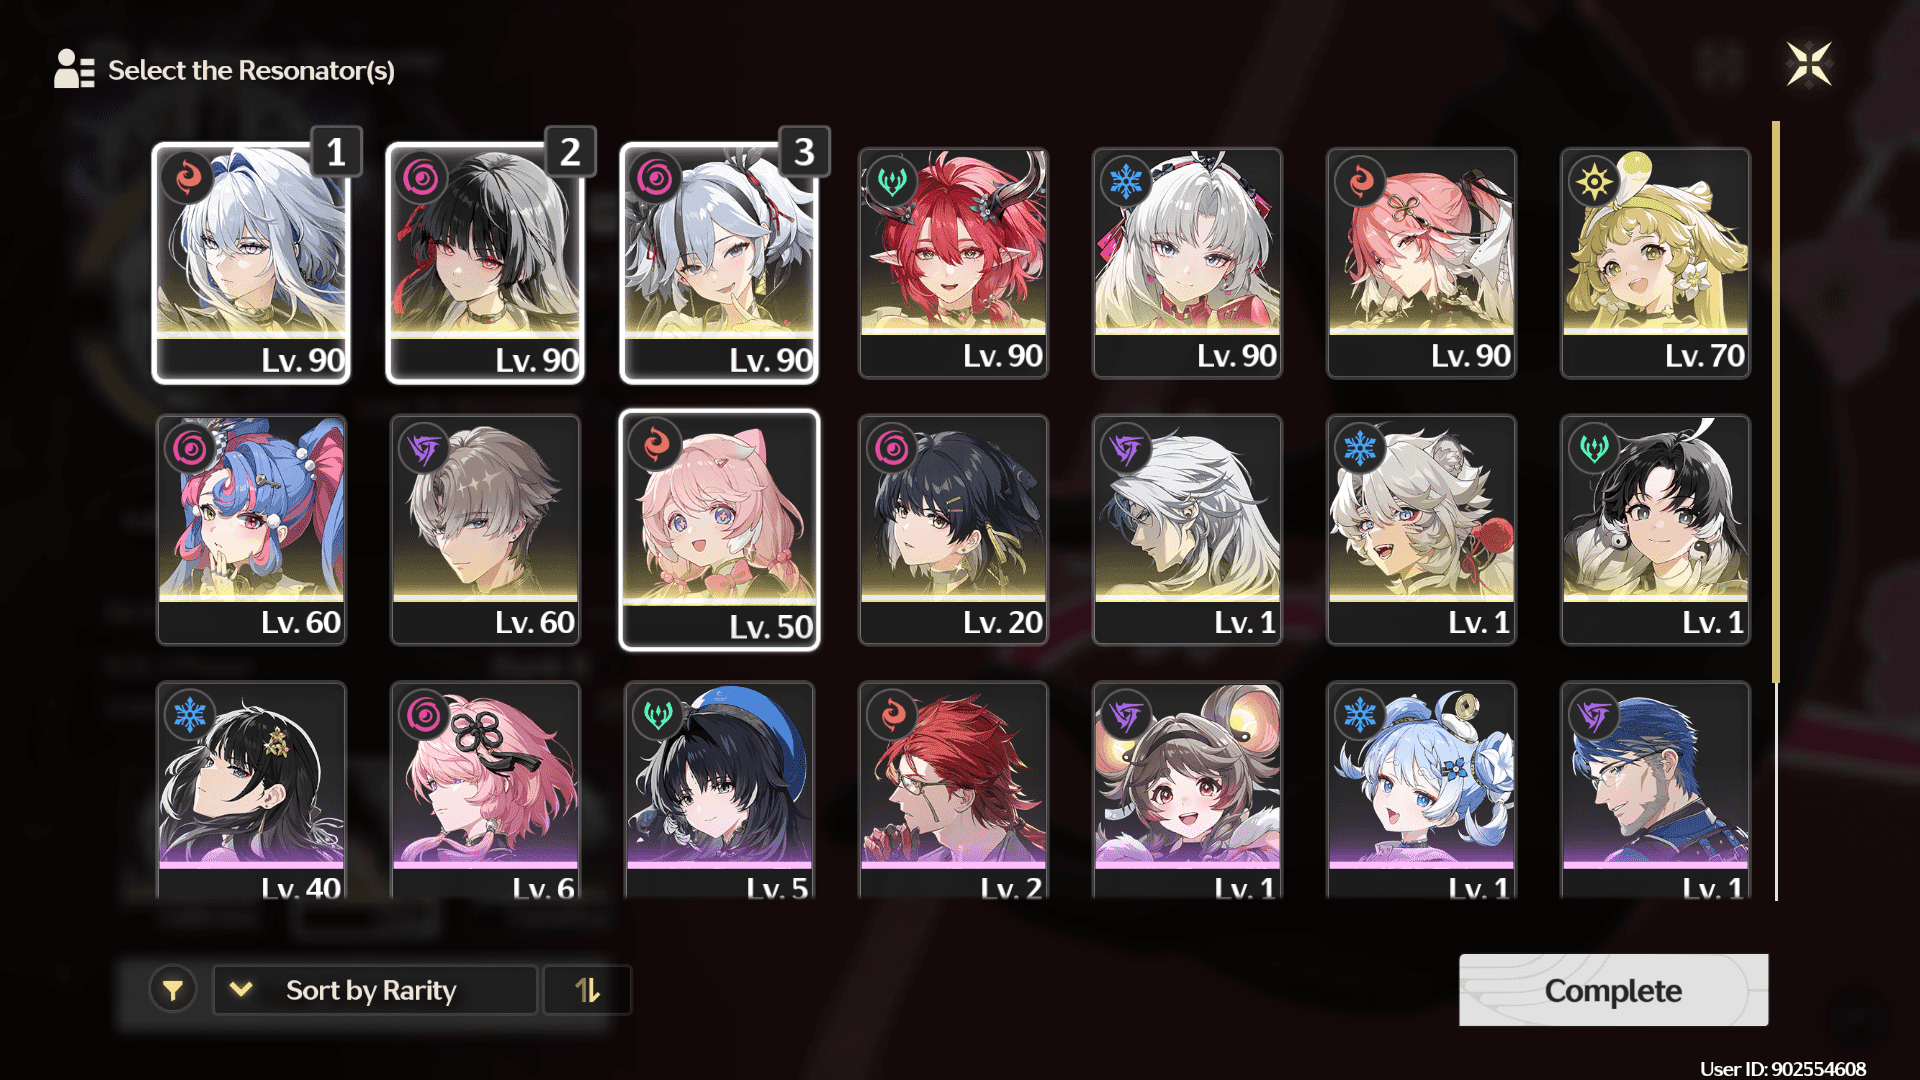Select the blue-haired twin-tail Lv. 60 resonator
Screen dimensions: 1920x1080
tap(251, 530)
